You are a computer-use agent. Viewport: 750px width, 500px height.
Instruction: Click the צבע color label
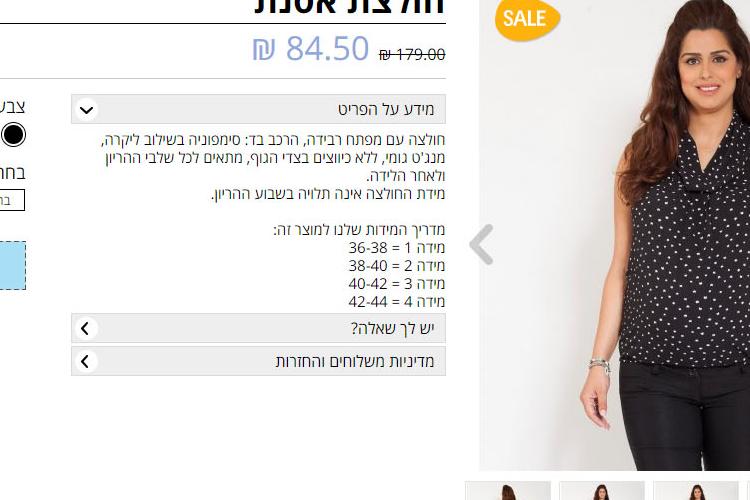click(x=12, y=106)
